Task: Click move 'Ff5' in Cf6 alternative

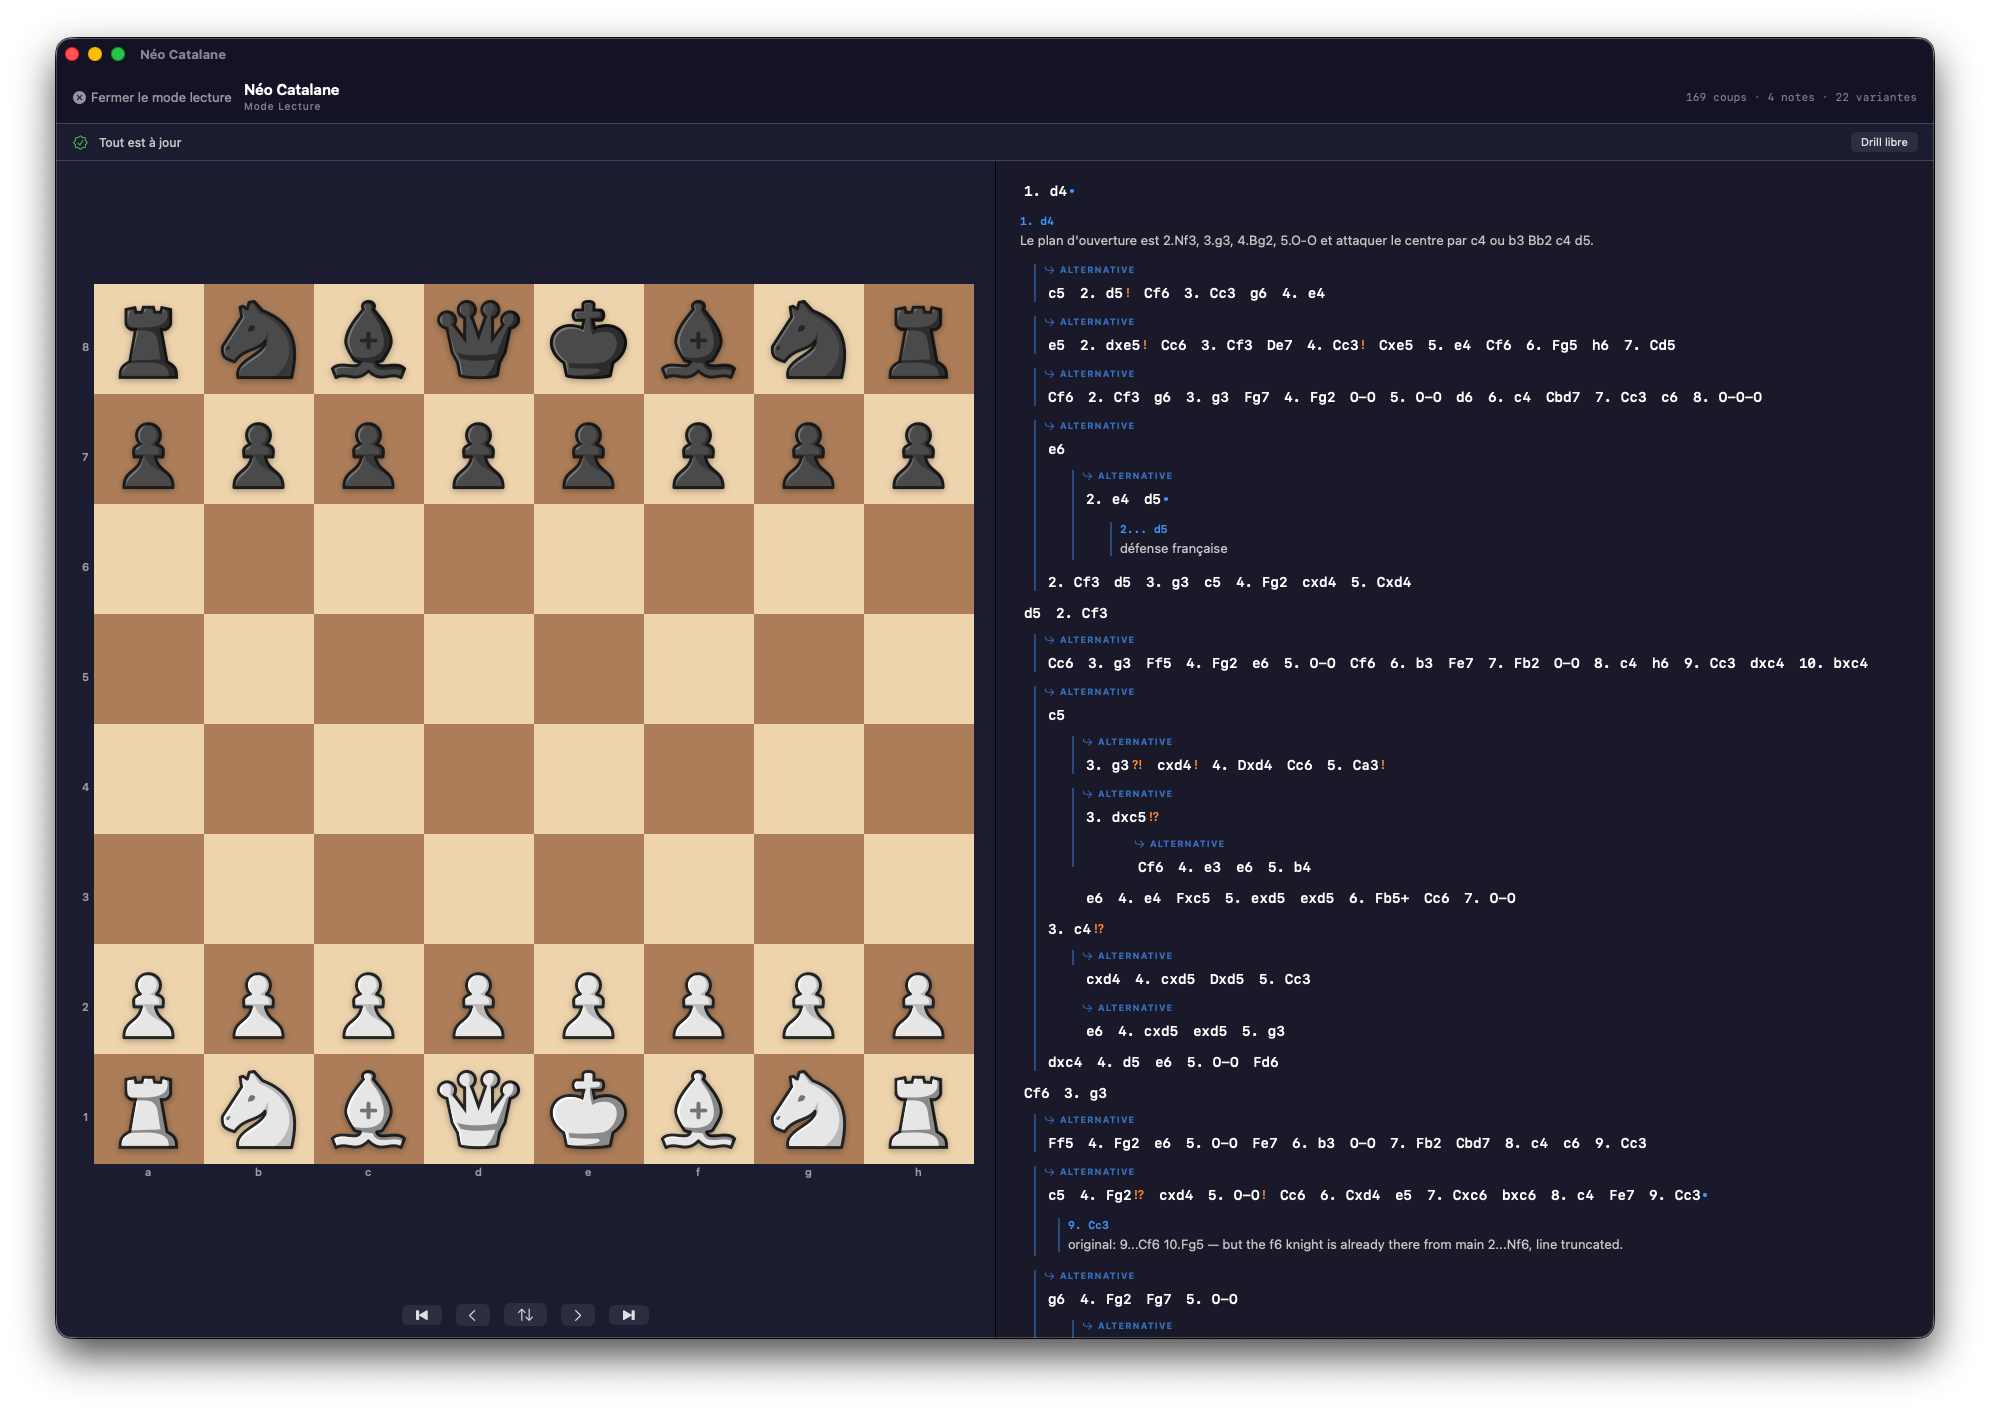Action: coord(1060,1144)
